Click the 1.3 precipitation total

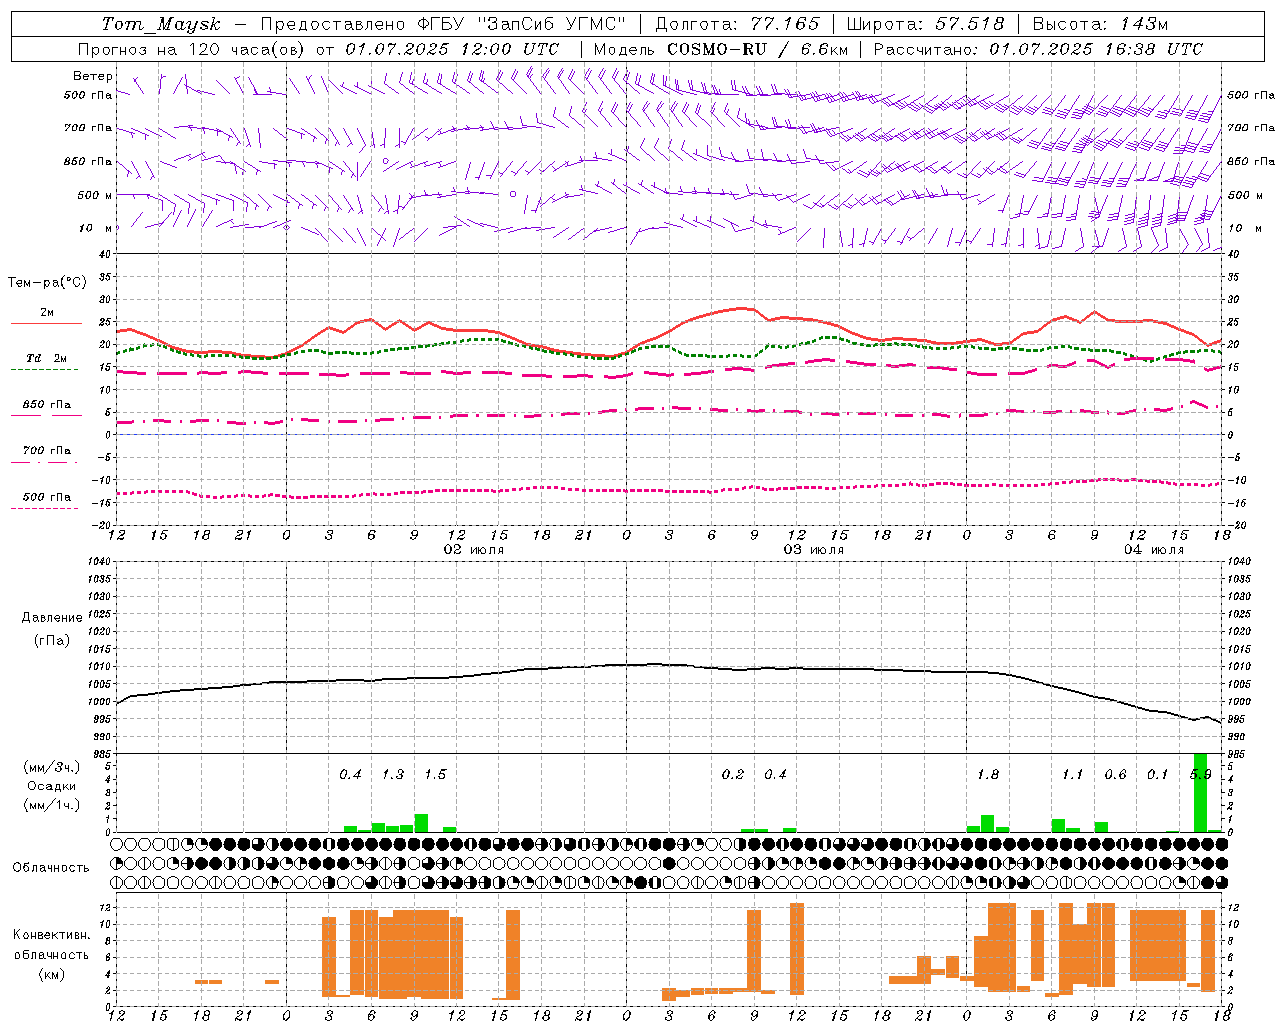coord(393,775)
